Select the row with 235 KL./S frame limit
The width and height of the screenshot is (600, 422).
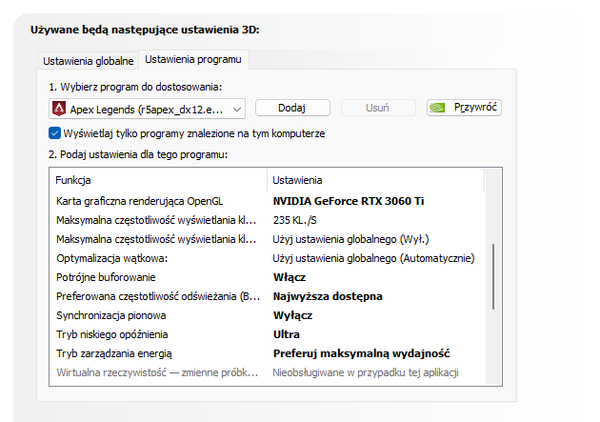coord(267,220)
